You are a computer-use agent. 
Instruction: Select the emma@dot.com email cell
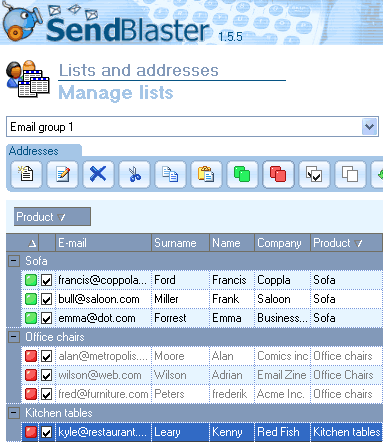pyautogui.click(x=103, y=318)
